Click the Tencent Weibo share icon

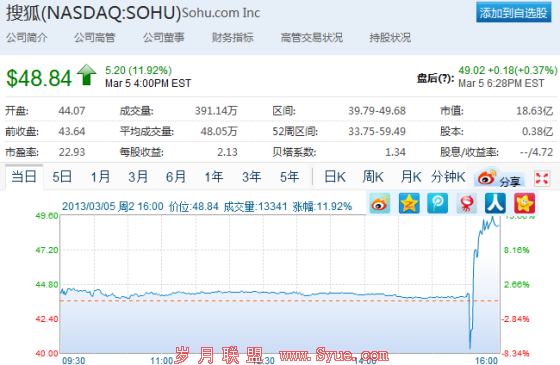(x=438, y=203)
